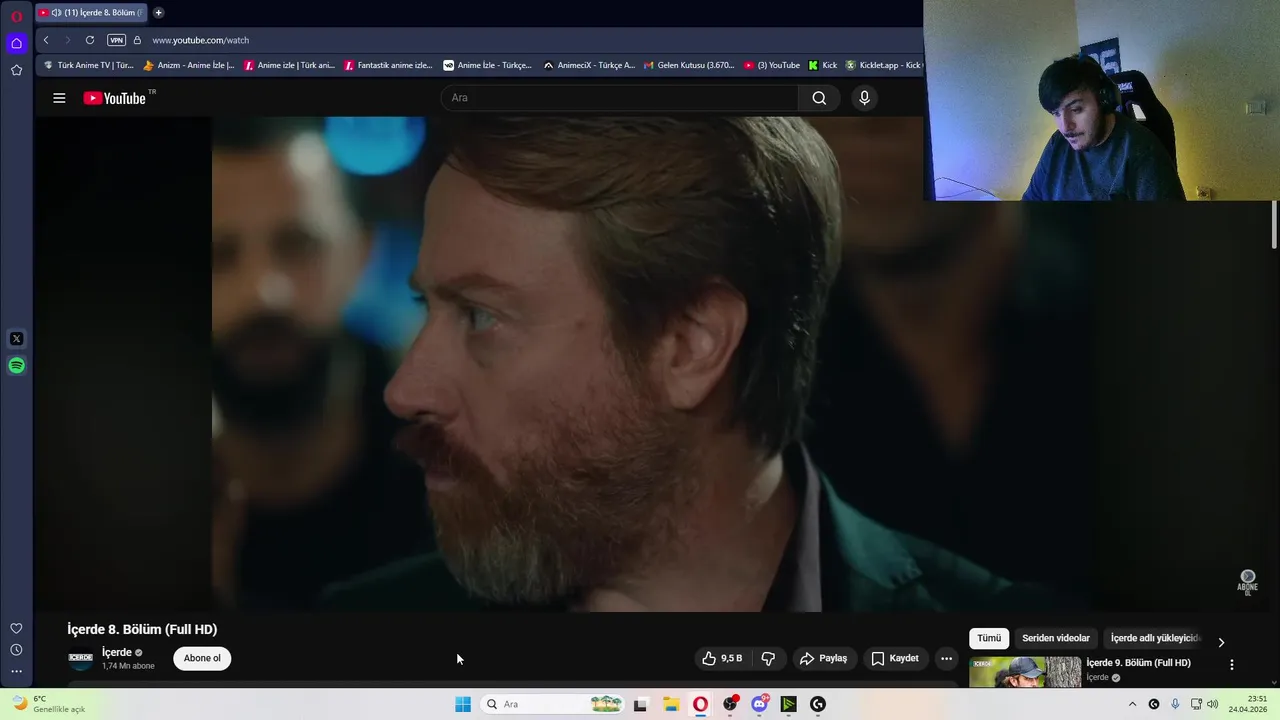The height and width of the screenshot is (720, 1280).
Task: Go to YouTube home via logo
Action: pyautogui.click(x=115, y=98)
